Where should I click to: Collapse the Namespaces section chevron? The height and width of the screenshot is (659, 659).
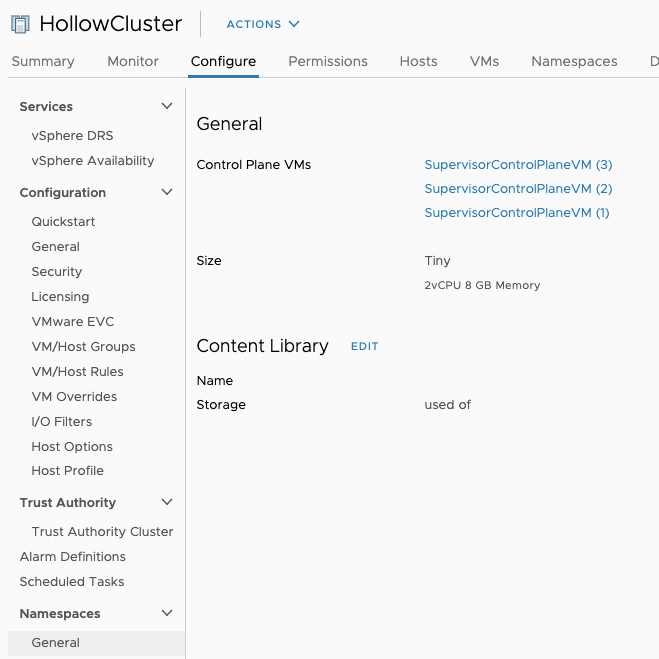(167, 613)
